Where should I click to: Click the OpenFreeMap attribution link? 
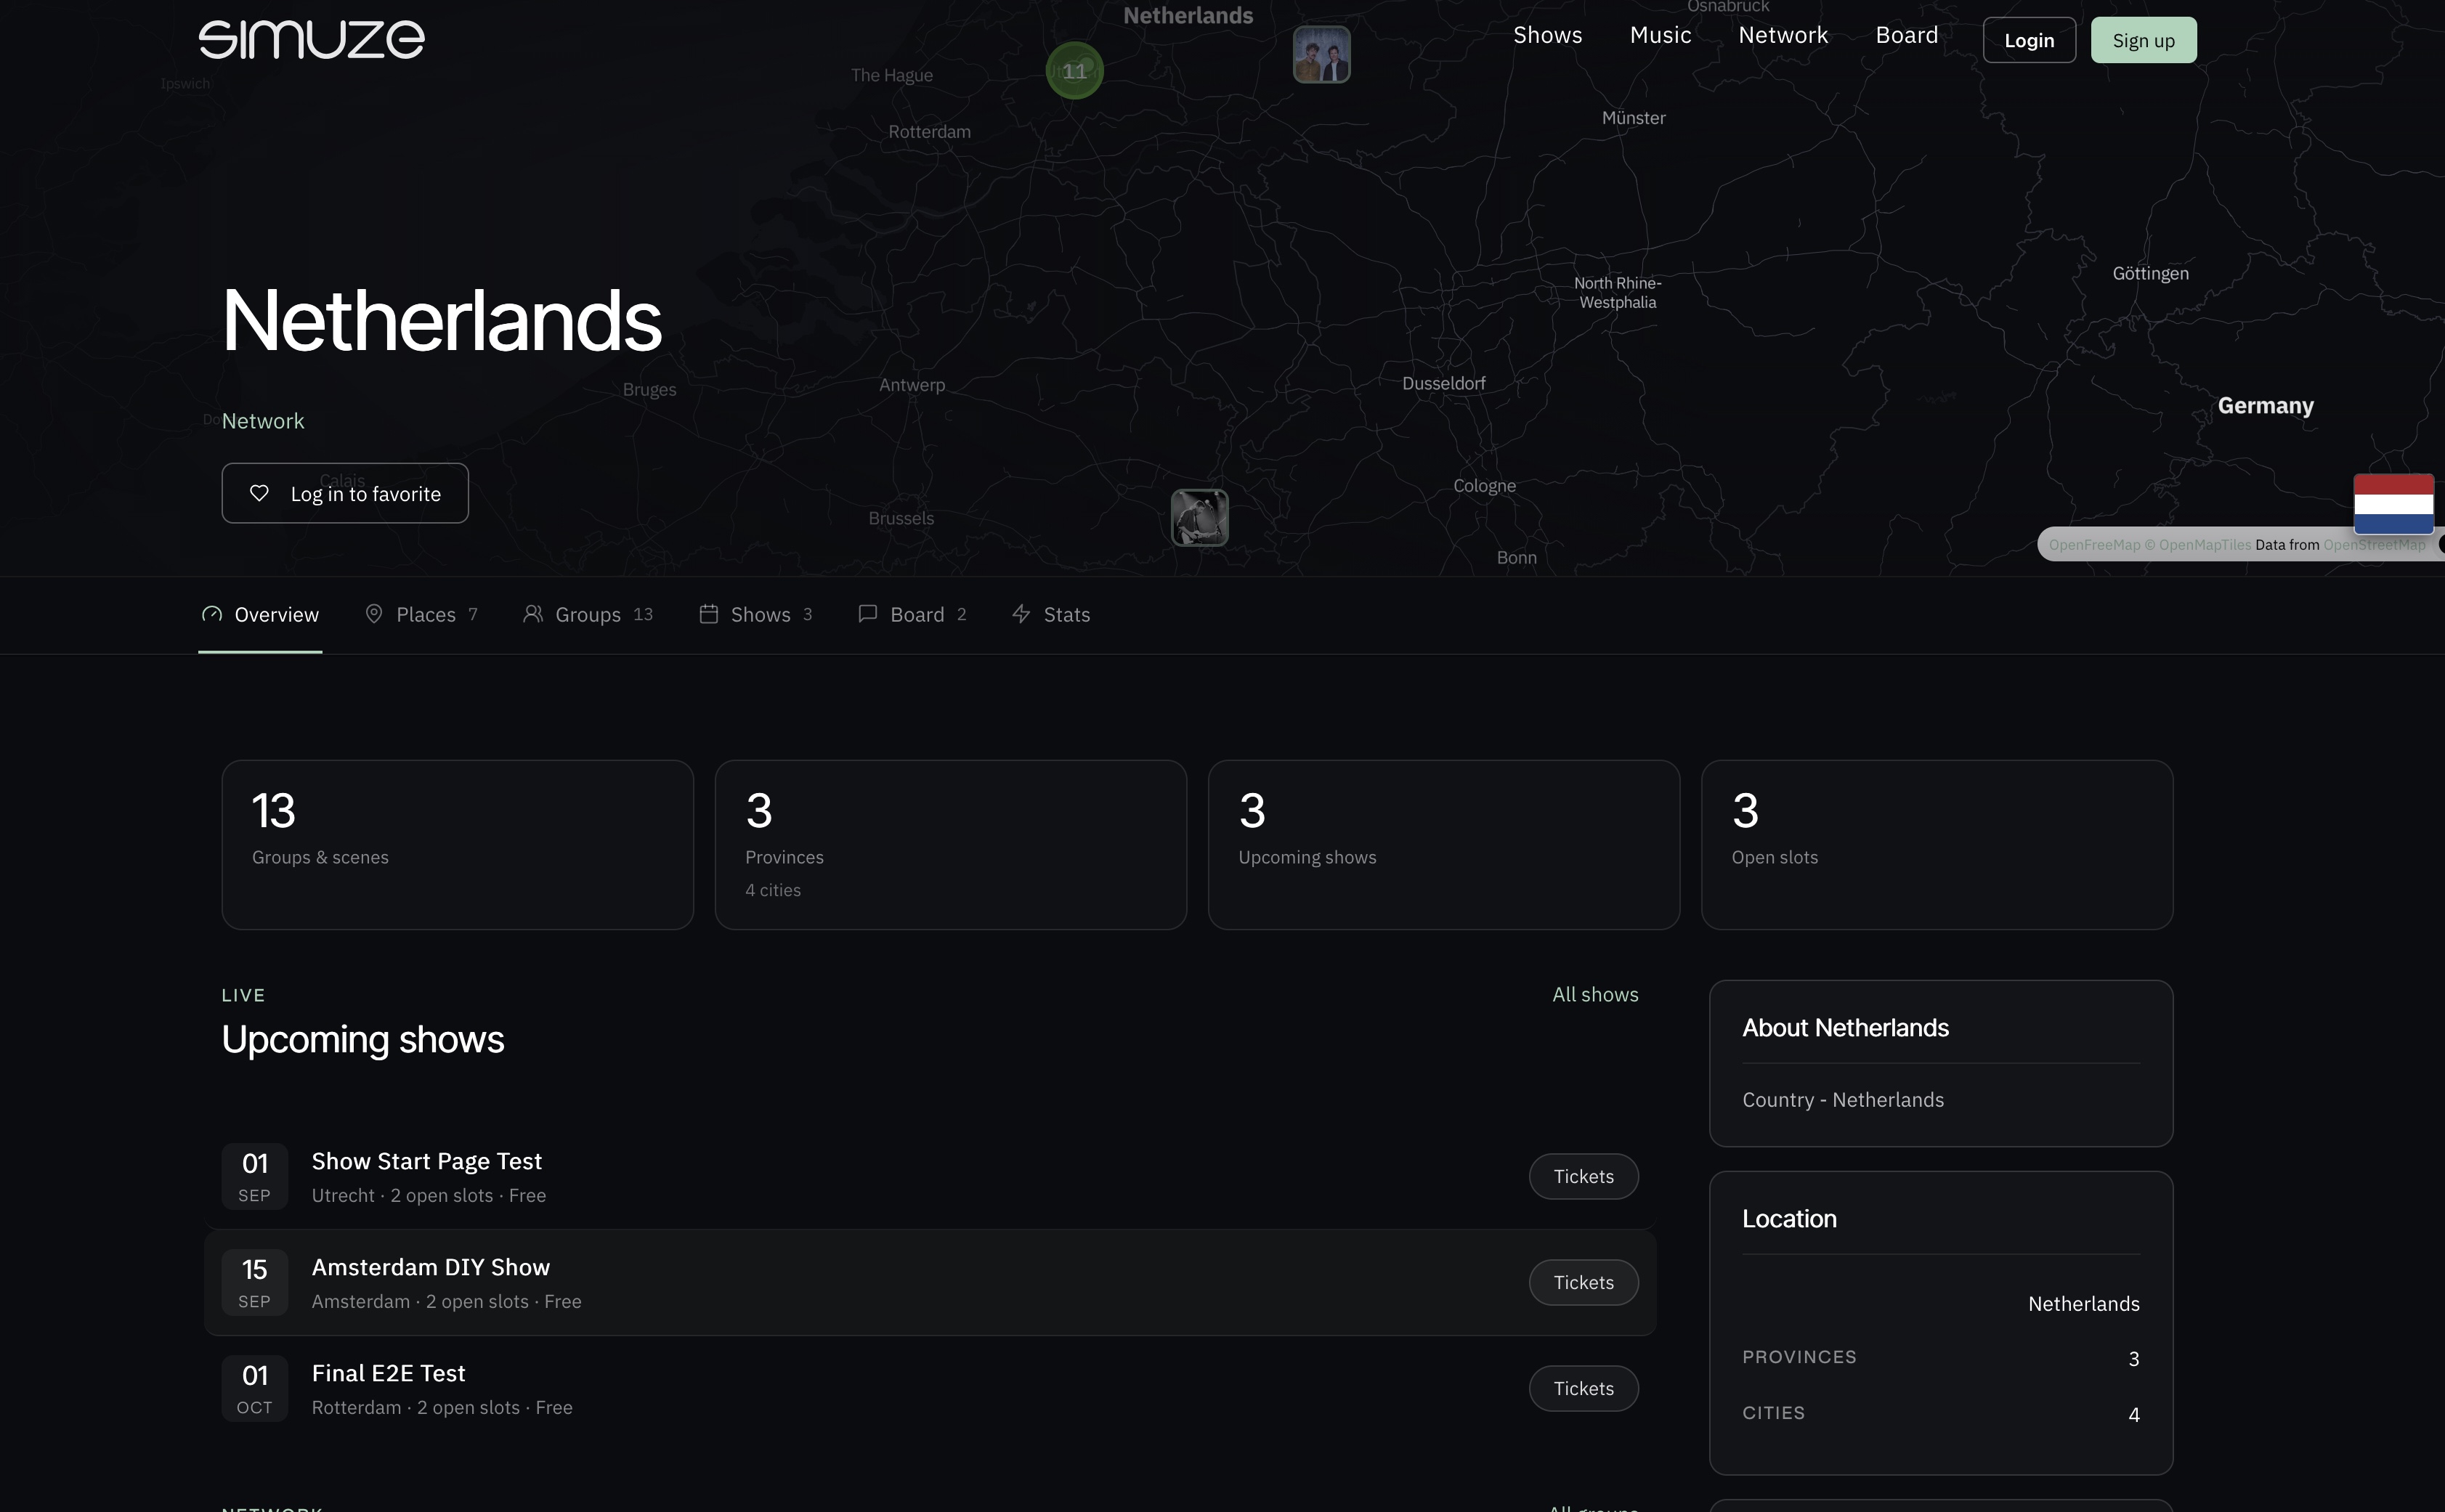click(x=2094, y=545)
